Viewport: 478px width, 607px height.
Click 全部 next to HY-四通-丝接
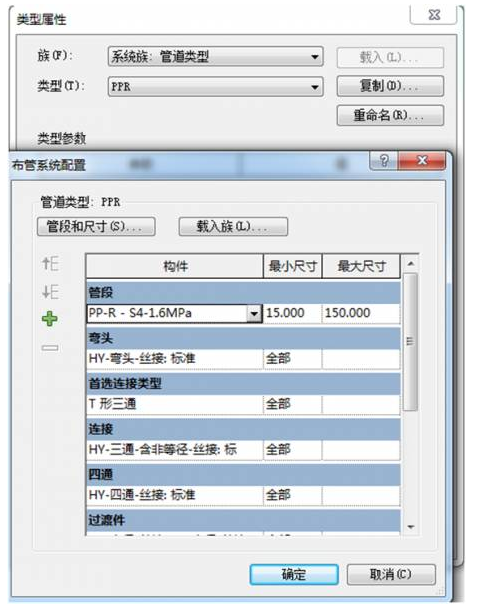293,495
